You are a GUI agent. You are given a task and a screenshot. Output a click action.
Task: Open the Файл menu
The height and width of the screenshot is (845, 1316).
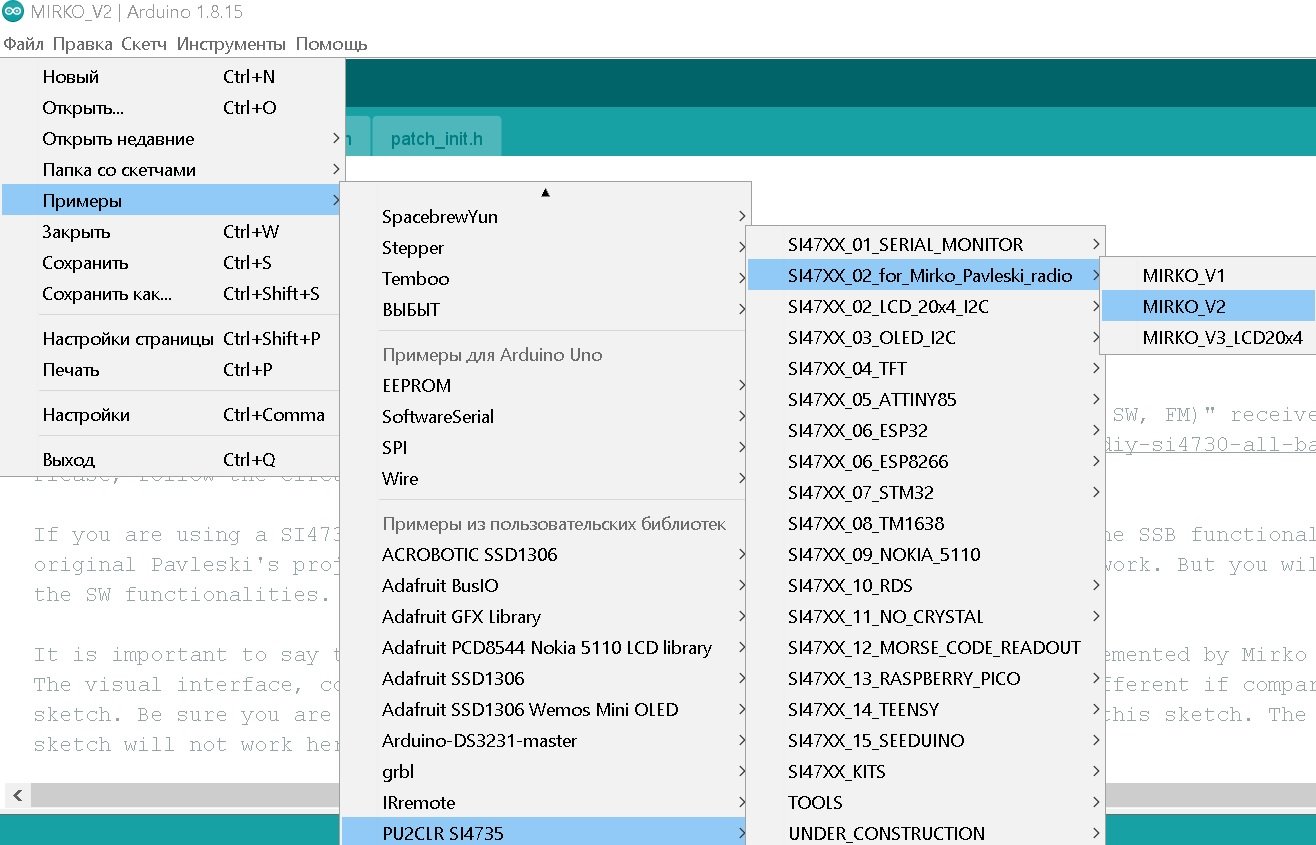[x=23, y=44]
